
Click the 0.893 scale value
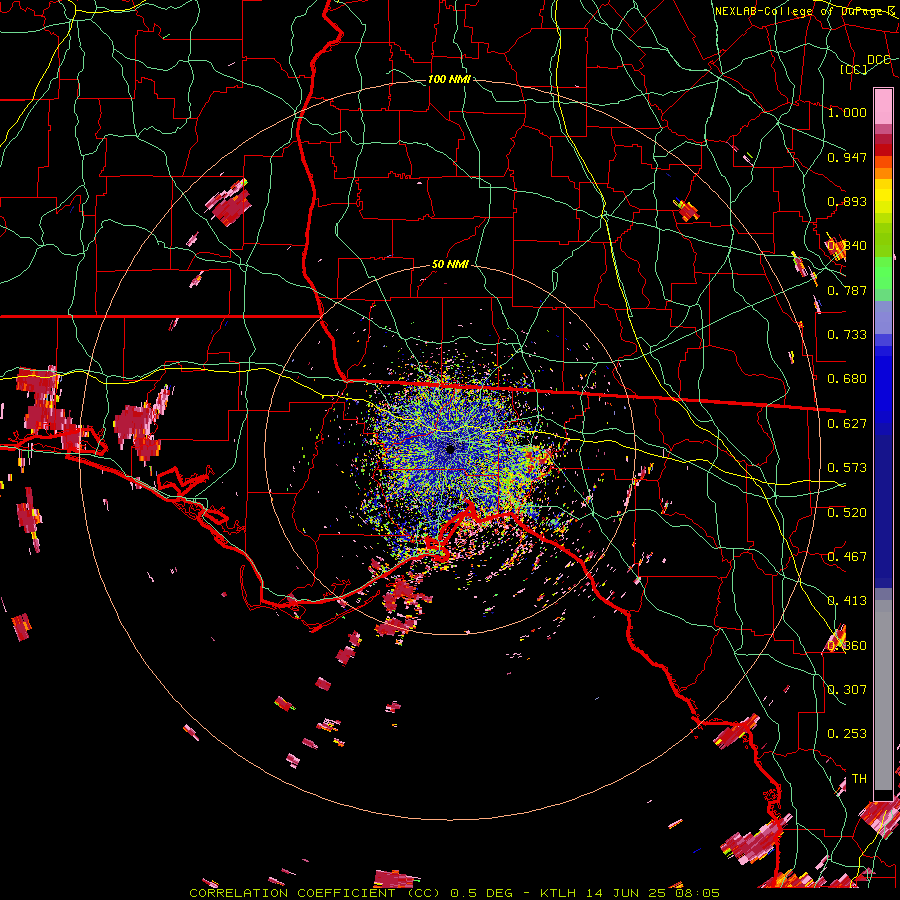coord(847,201)
